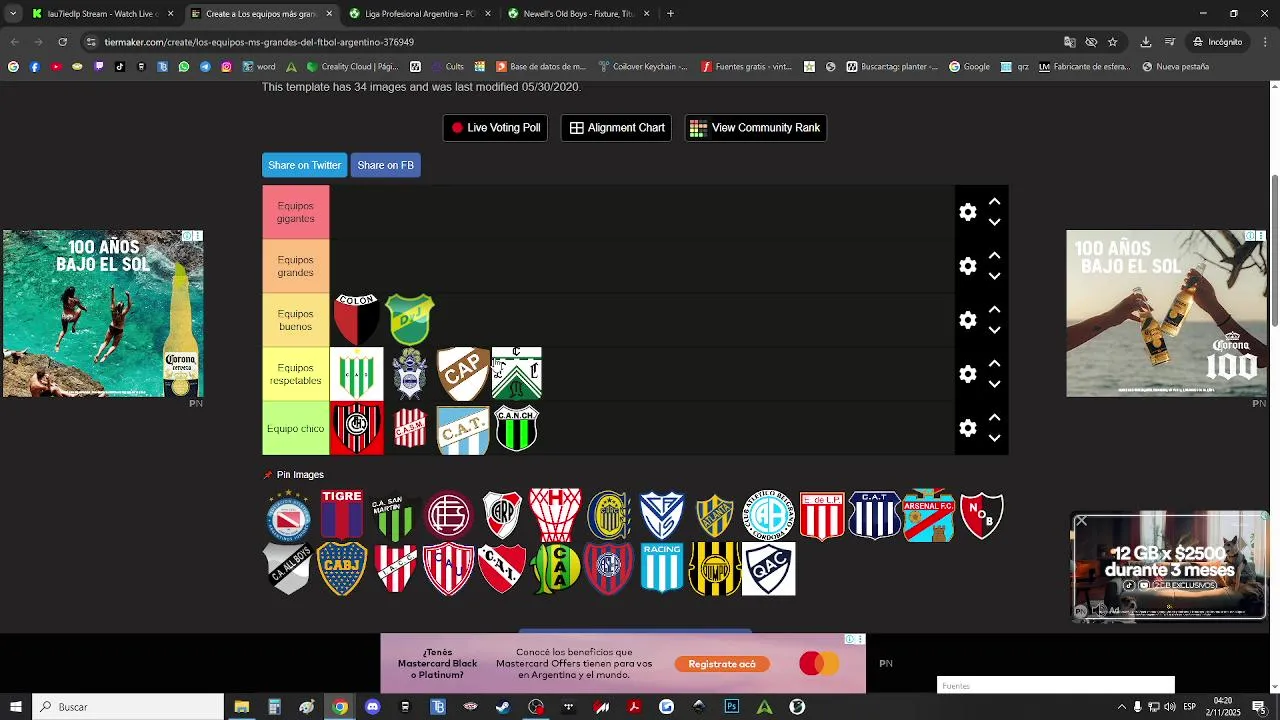Open settings gear for Equipos respetables row

click(x=968, y=374)
